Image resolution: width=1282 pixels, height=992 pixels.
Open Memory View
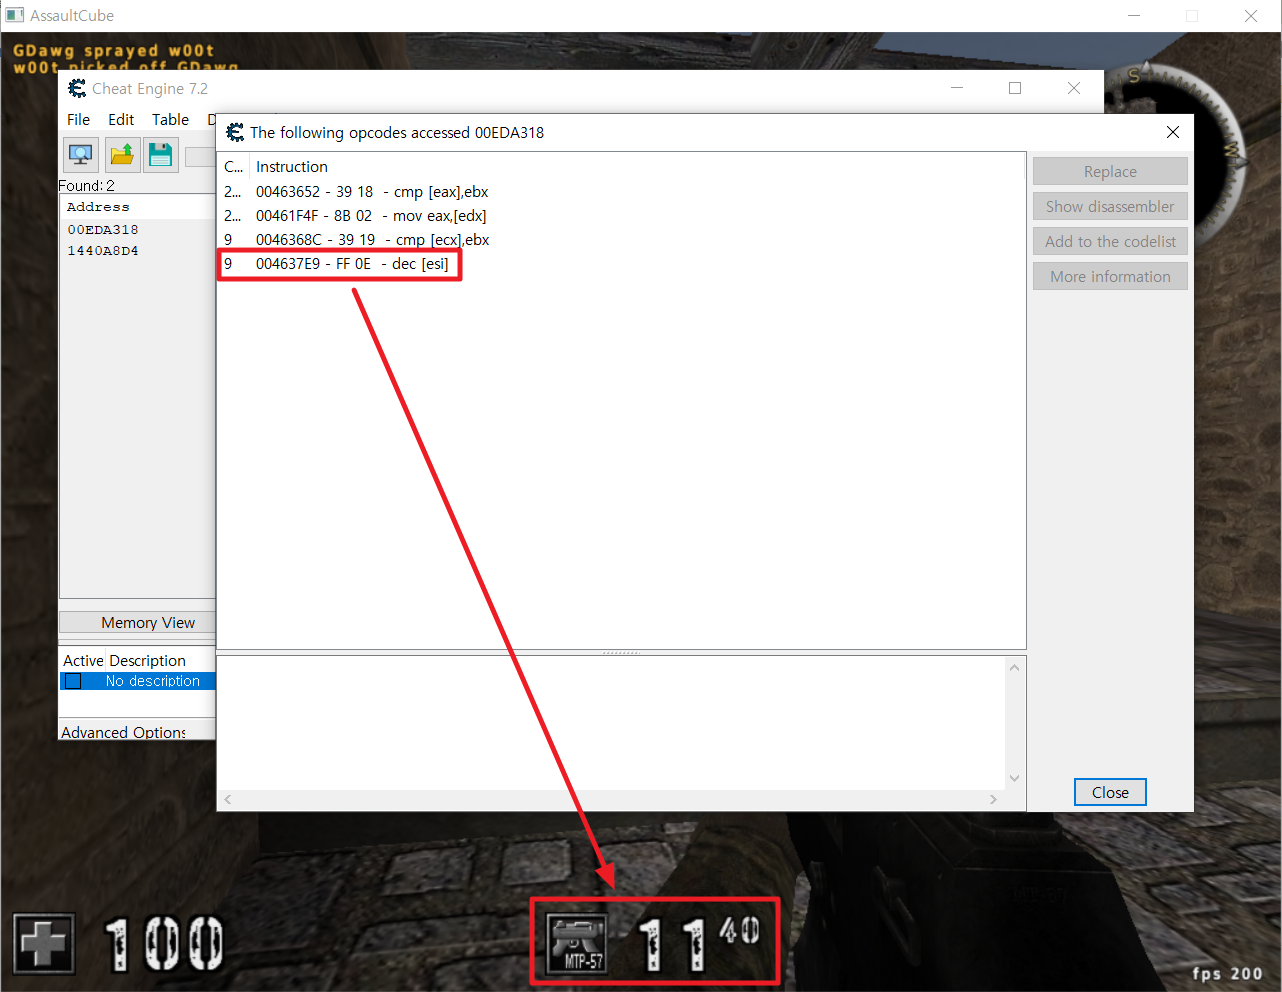click(x=138, y=622)
